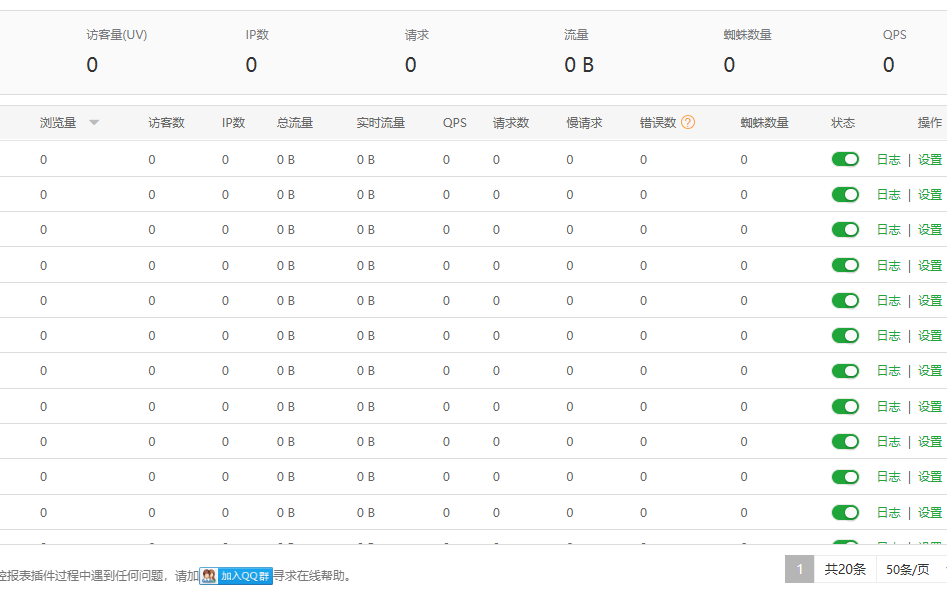Open 日志 for the first row
Image resolution: width=947 pixels, height=597 pixels.
[888, 160]
